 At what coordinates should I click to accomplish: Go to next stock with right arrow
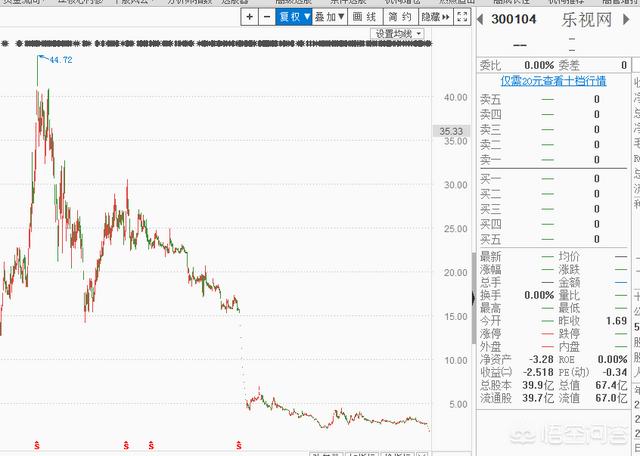(x=626, y=19)
